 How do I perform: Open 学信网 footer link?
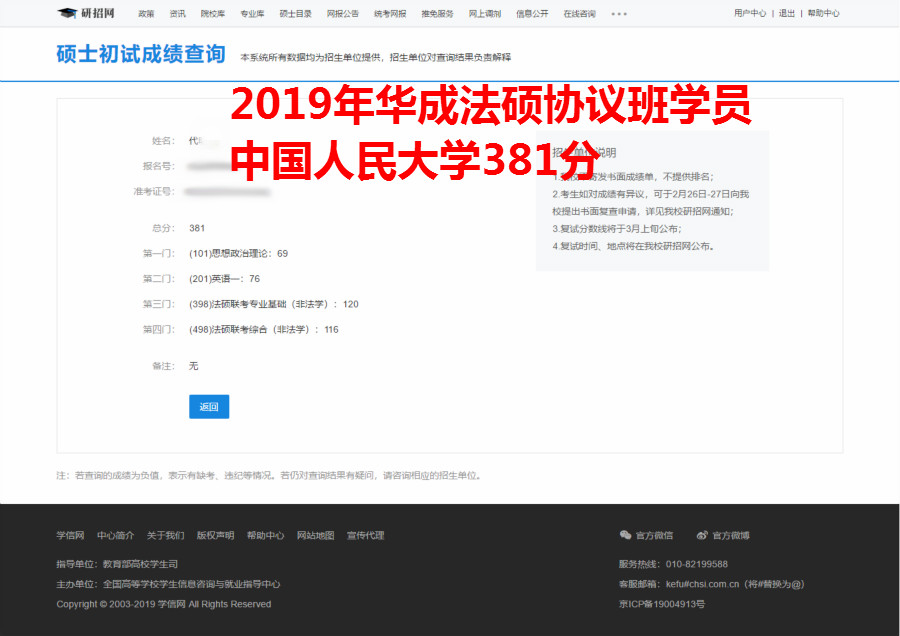pos(70,536)
